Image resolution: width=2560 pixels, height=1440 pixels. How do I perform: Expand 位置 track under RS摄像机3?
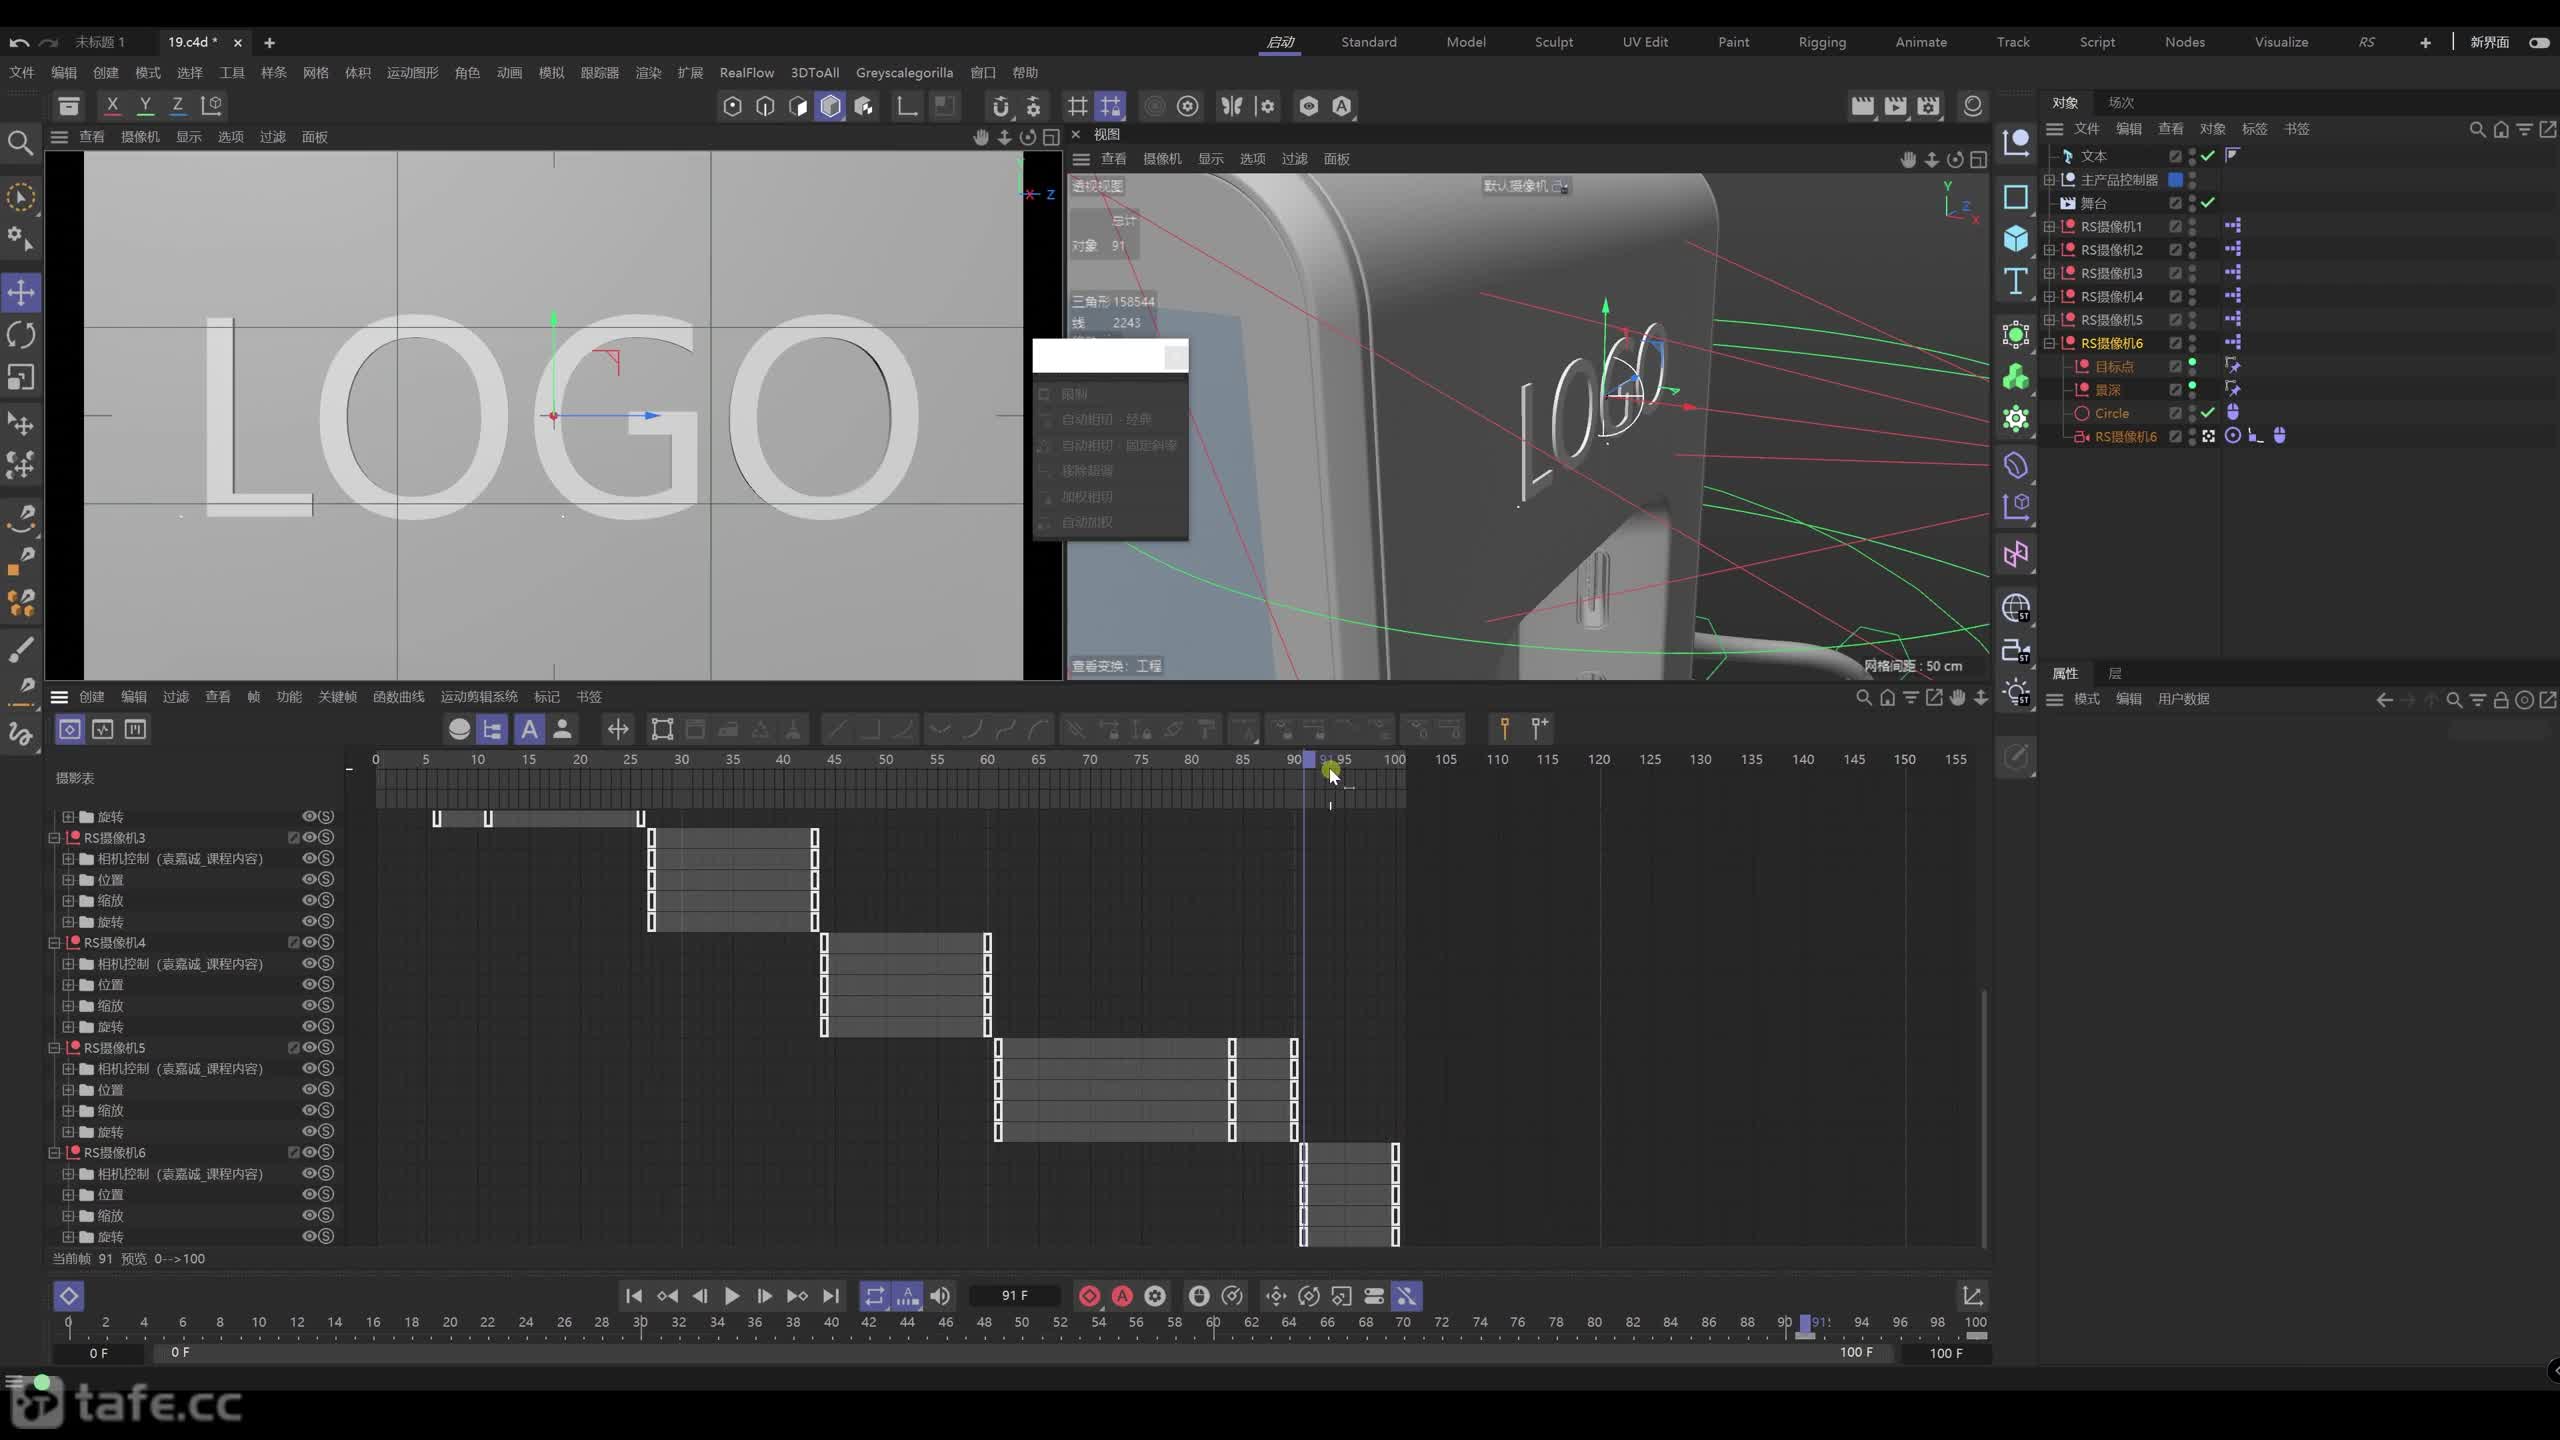68,880
